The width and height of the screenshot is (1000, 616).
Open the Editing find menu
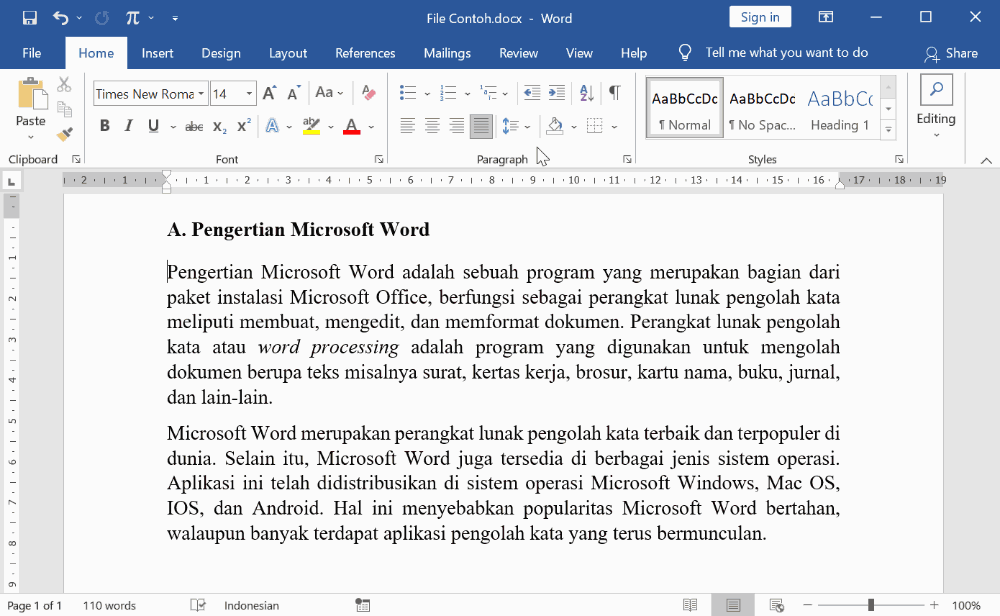pyautogui.click(x=936, y=107)
